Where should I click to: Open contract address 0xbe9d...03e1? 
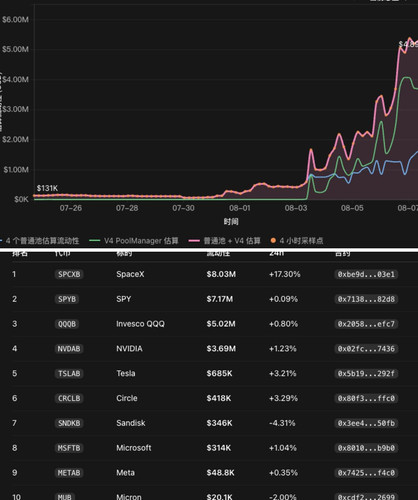click(366, 274)
